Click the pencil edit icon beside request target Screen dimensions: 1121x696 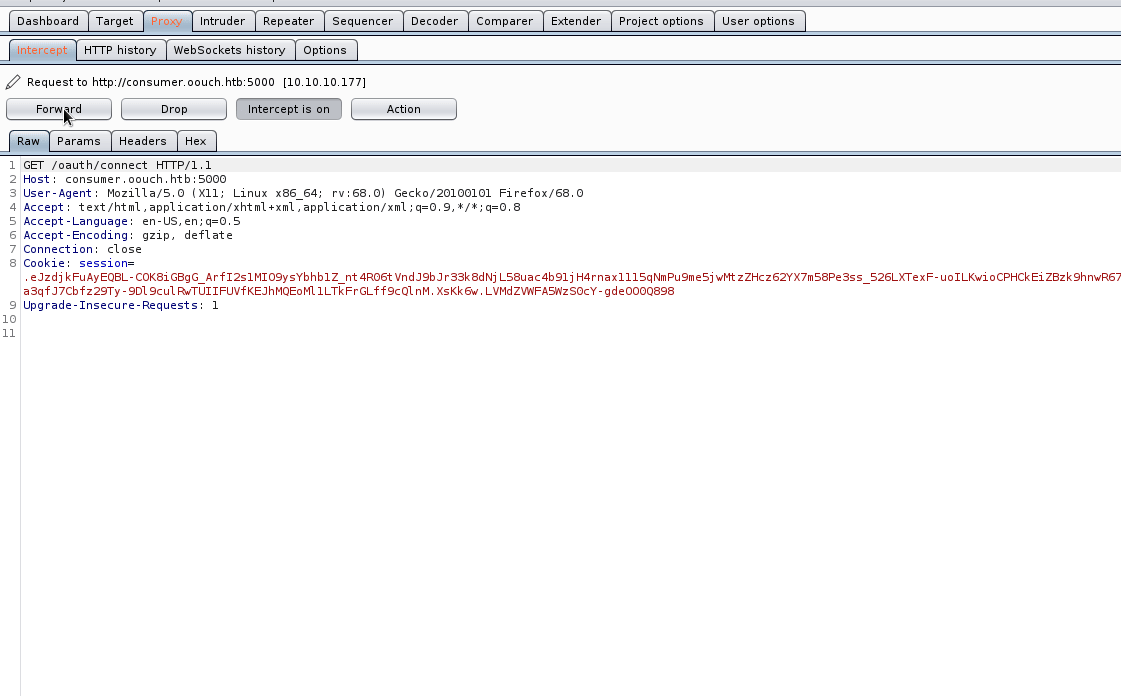(x=13, y=82)
